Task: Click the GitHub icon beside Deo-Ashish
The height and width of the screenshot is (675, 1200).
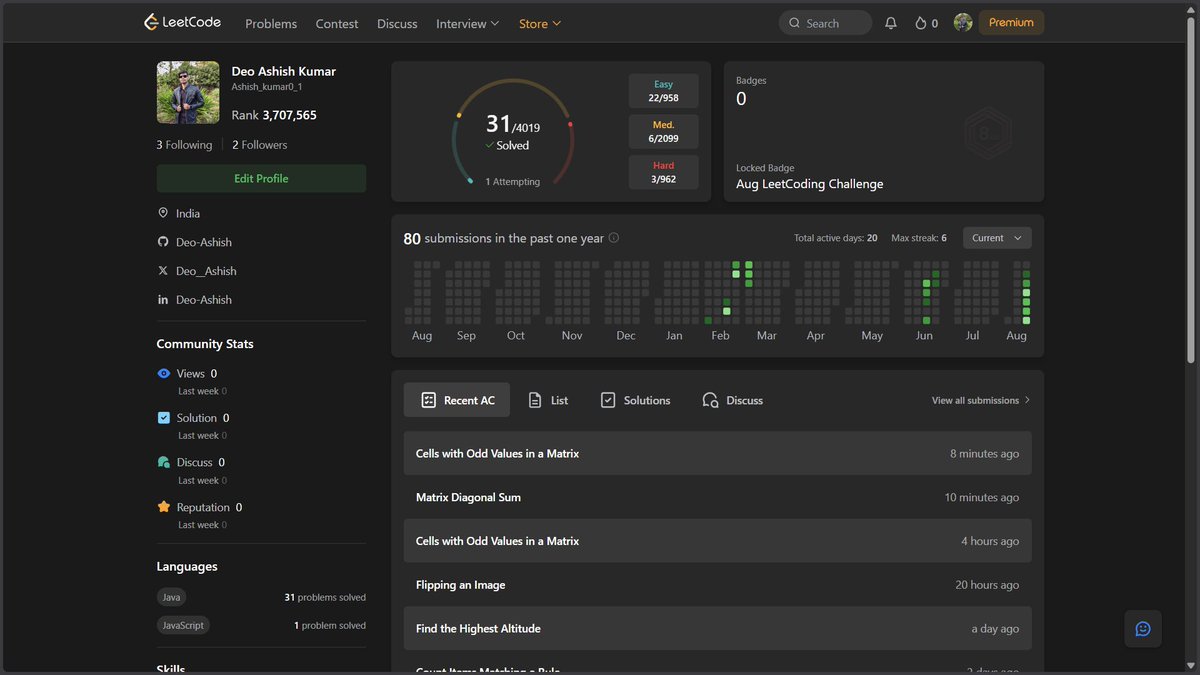Action: [x=163, y=242]
